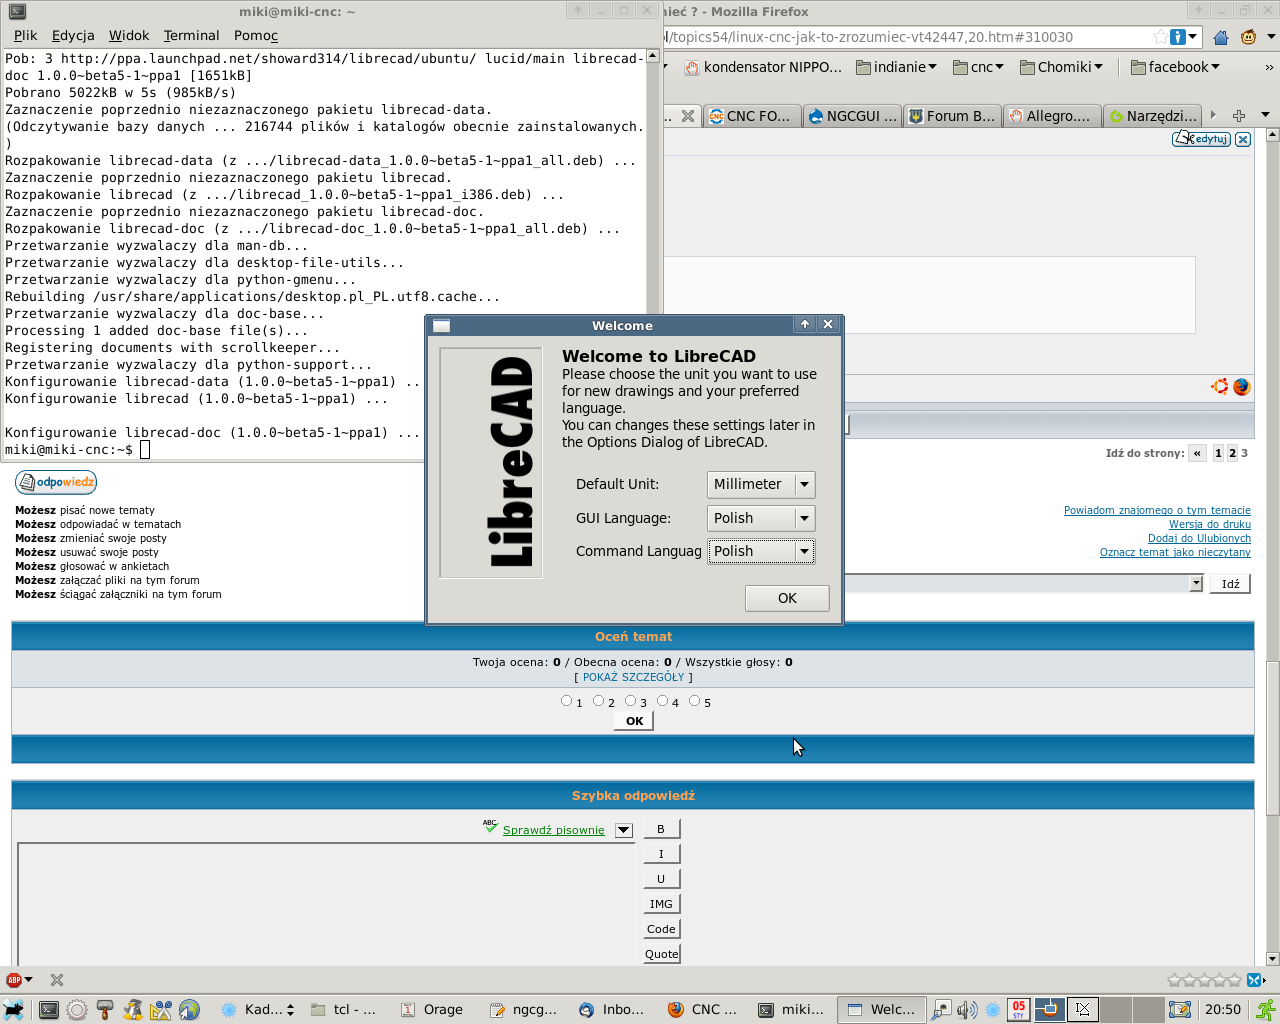Open the Default Unit dropdown
The image size is (1280, 1024).
[x=761, y=484]
